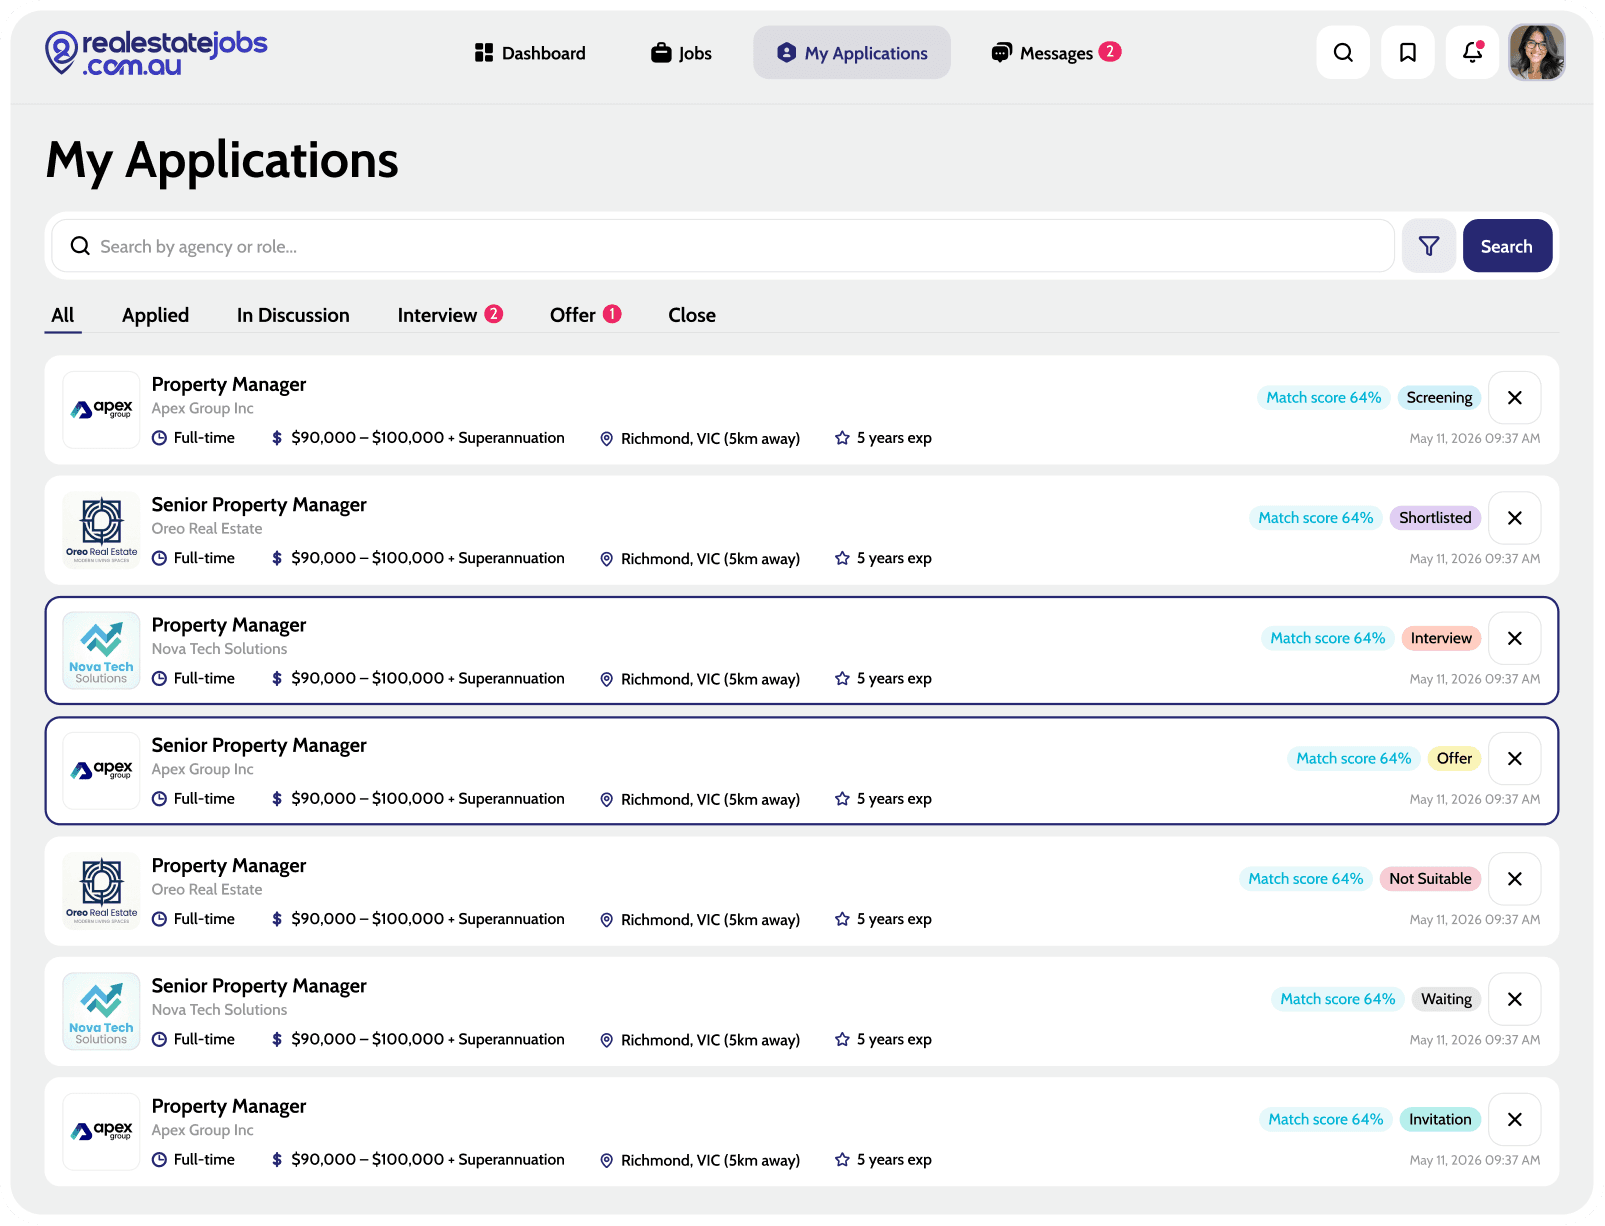Remove the Waiting Nova Tech application
The width and height of the screenshot is (1605, 1226).
coord(1514,999)
